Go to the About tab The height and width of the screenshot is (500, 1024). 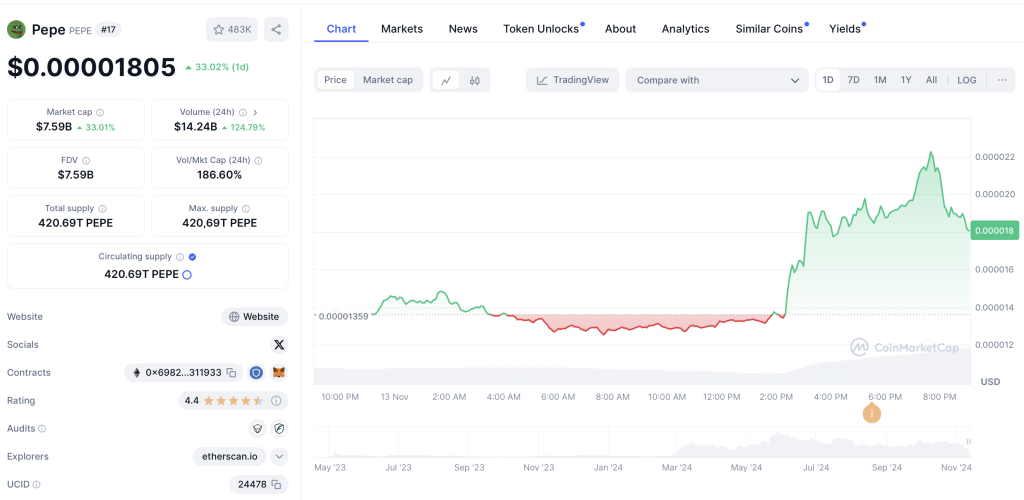(x=620, y=29)
